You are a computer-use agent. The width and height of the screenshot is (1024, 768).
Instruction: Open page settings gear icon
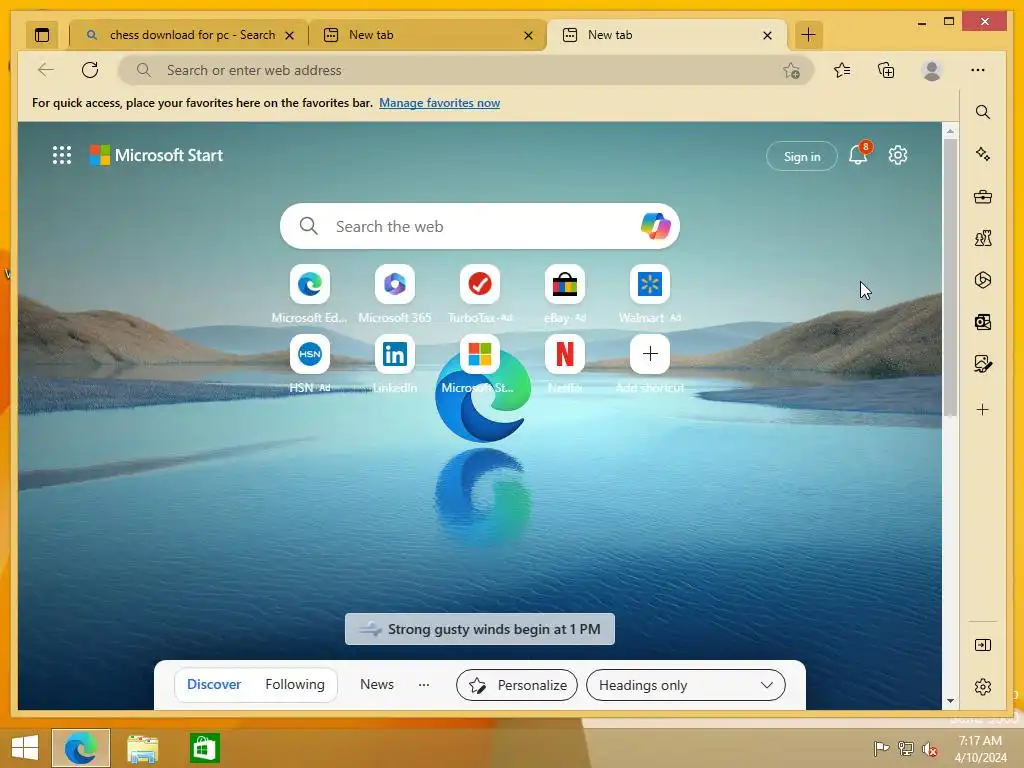click(x=898, y=155)
